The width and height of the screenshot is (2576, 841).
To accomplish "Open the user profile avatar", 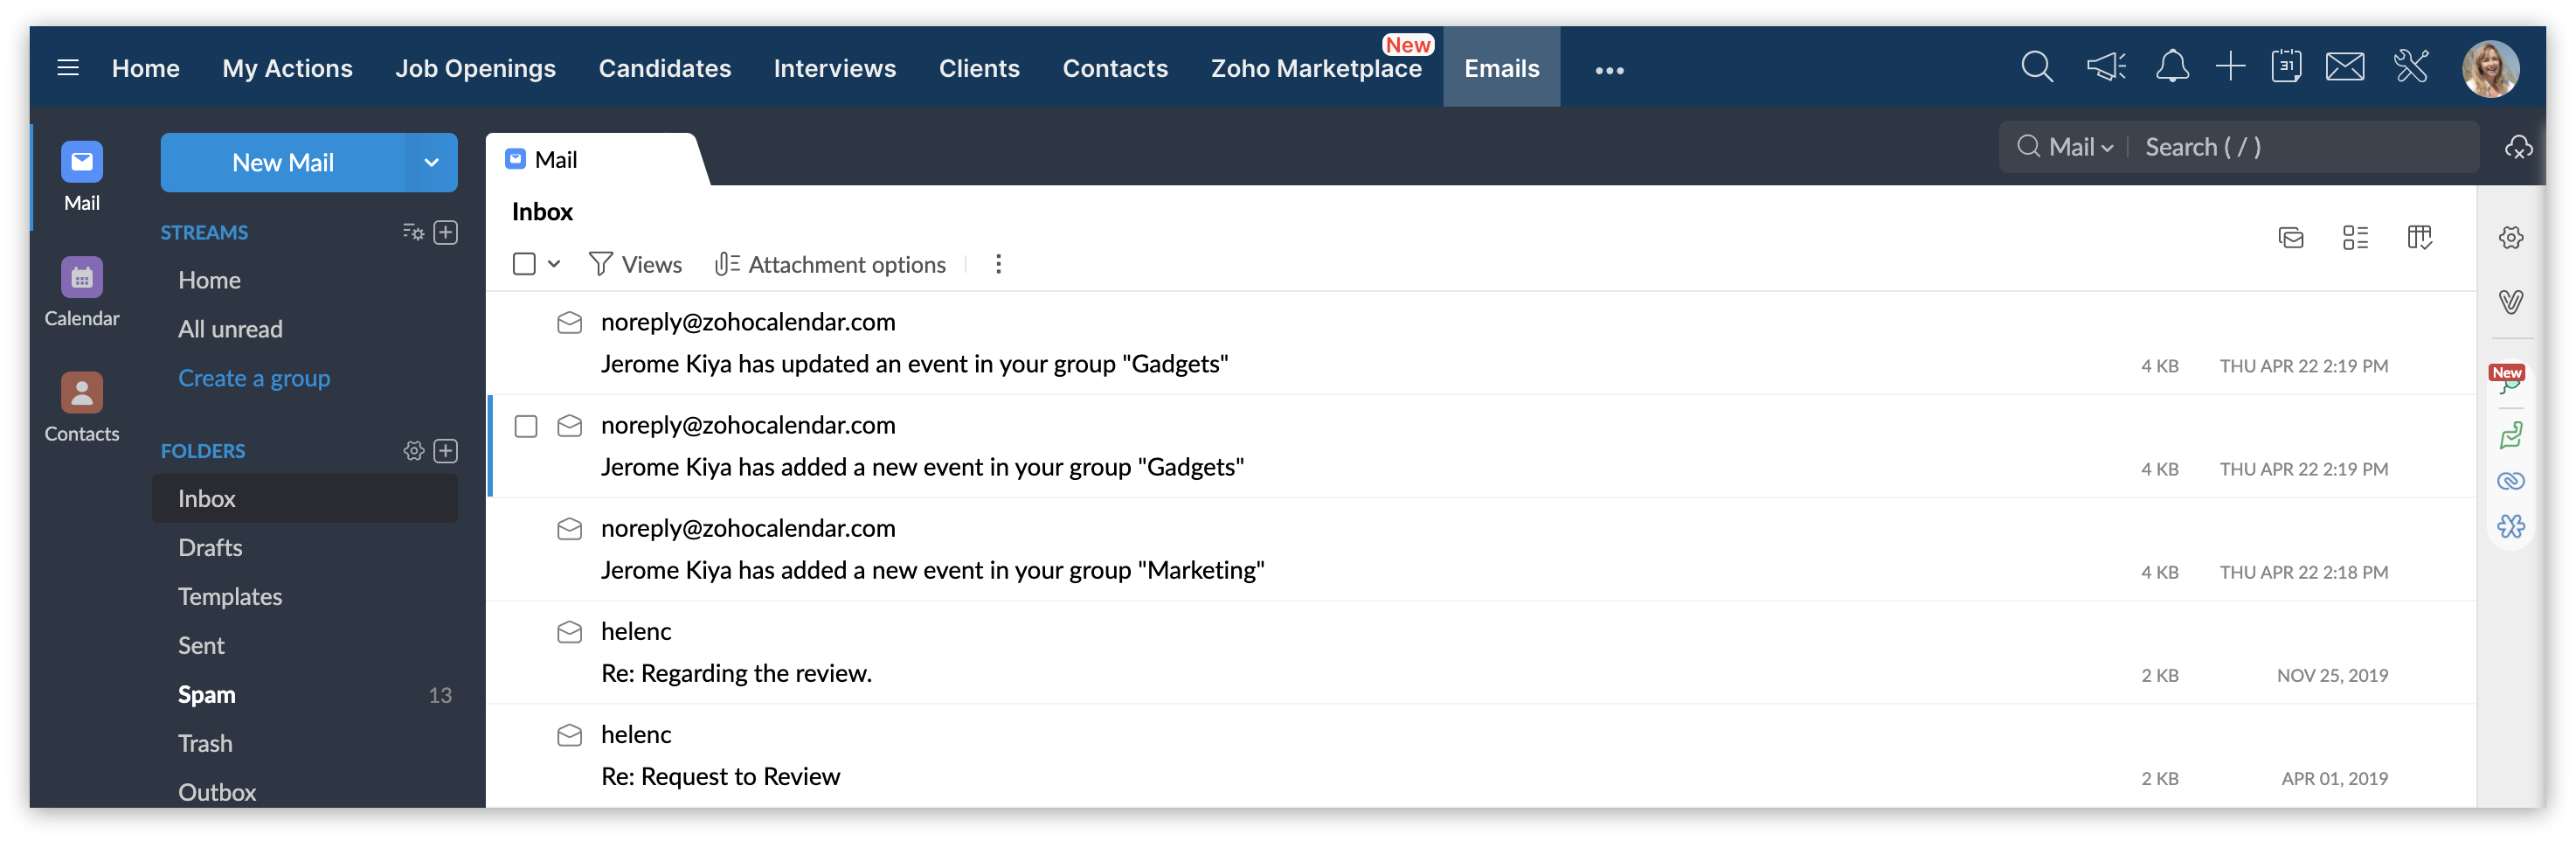I will pyautogui.click(x=2490, y=68).
